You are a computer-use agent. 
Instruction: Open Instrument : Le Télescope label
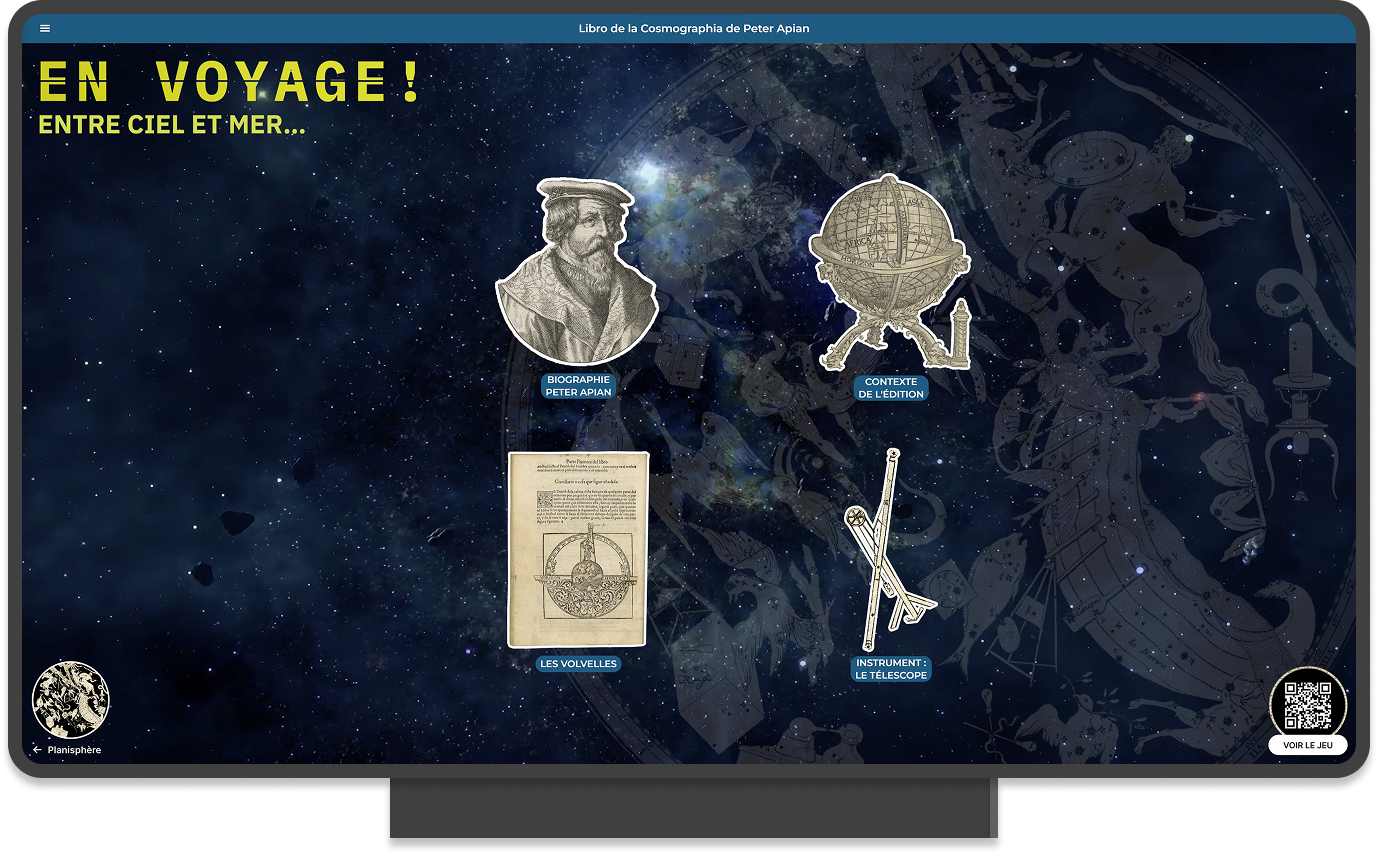[x=891, y=669]
